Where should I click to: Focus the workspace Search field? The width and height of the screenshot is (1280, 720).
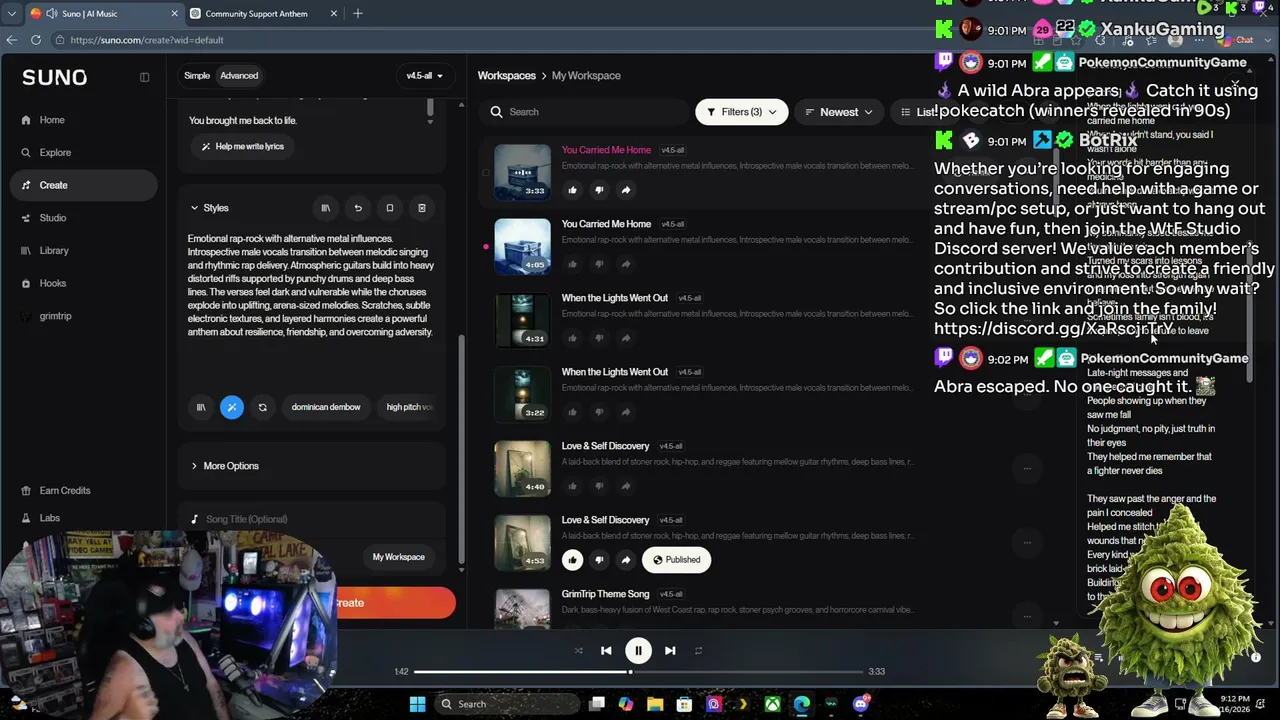(584, 112)
